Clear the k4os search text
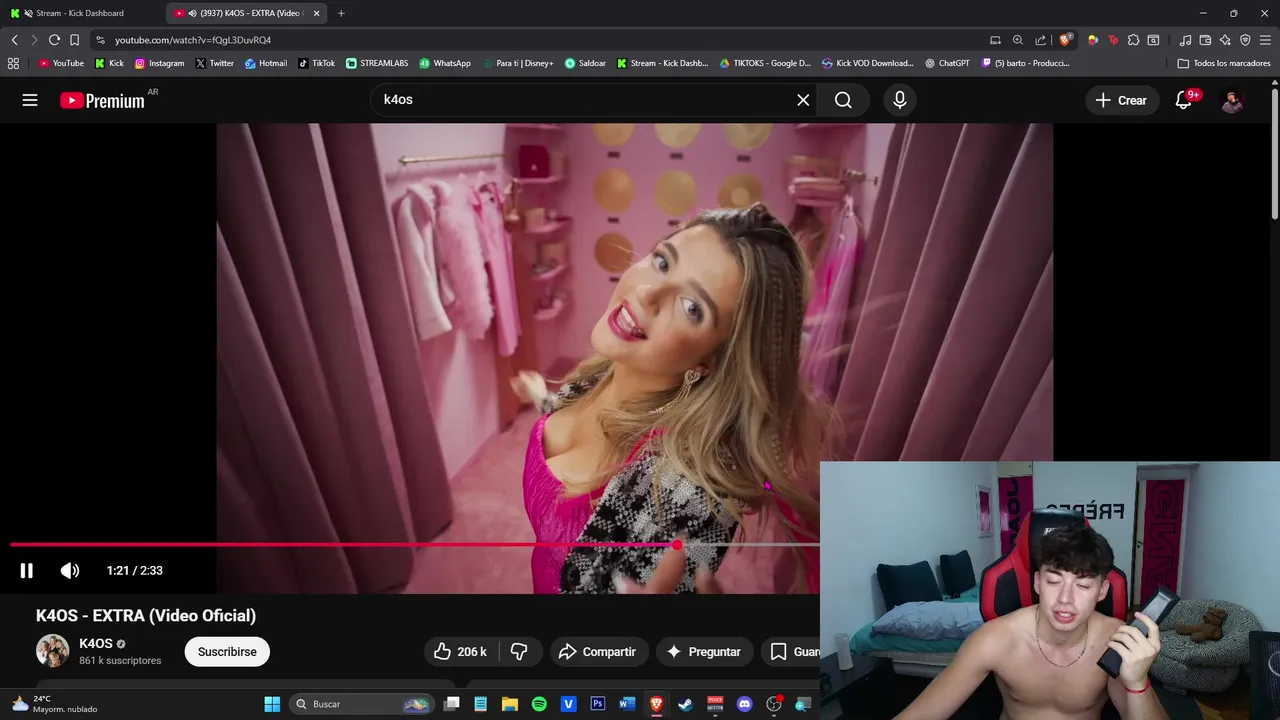This screenshot has width=1280, height=720. tap(803, 100)
